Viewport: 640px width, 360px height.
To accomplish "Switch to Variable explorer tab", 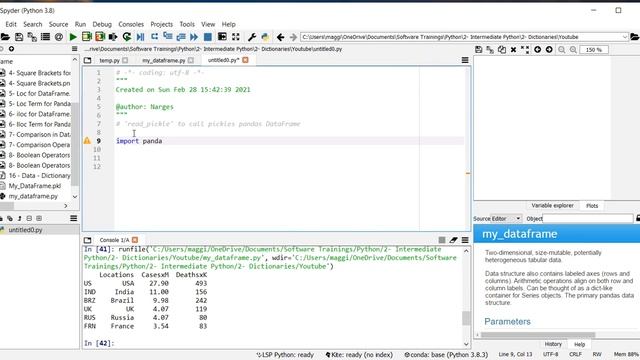I will pyautogui.click(x=552, y=206).
